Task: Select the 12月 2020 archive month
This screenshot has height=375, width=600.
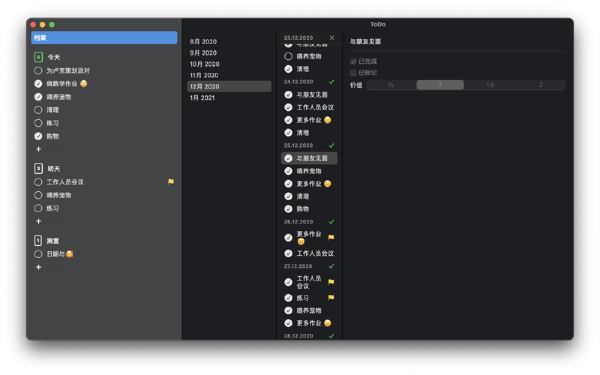Action: click(229, 86)
